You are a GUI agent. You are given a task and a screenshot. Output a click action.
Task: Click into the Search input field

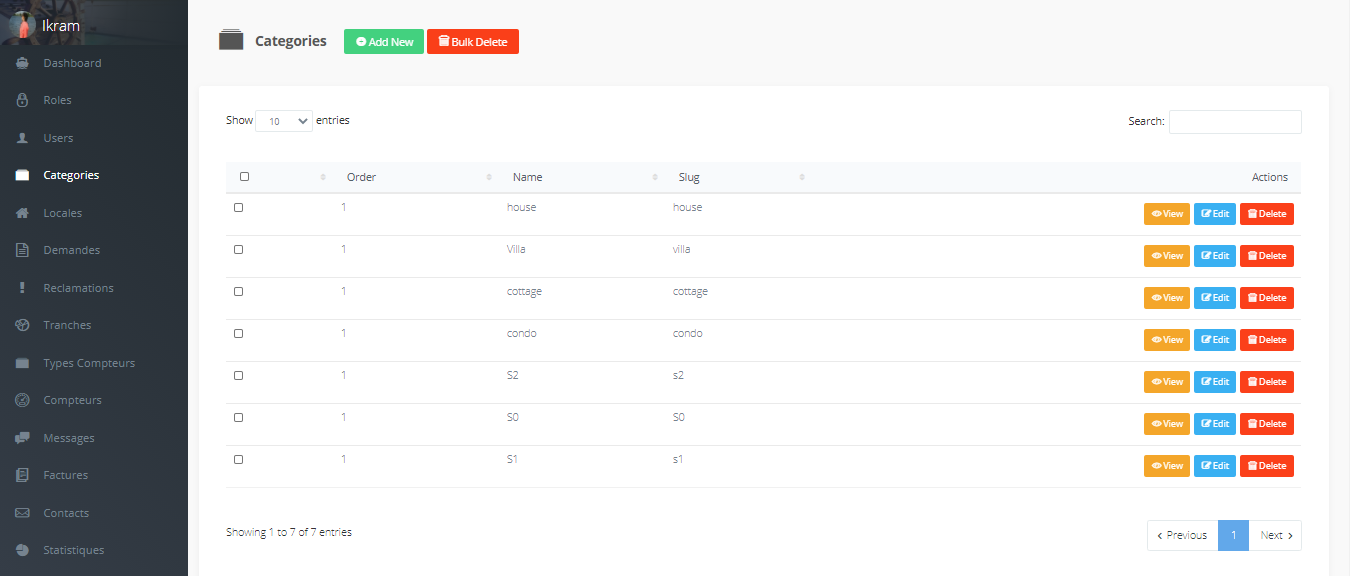[1235, 122]
